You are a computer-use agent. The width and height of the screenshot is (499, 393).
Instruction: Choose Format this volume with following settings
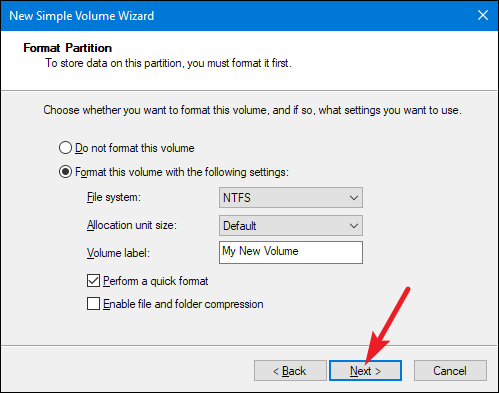pyautogui.click(x=65, y=172)
